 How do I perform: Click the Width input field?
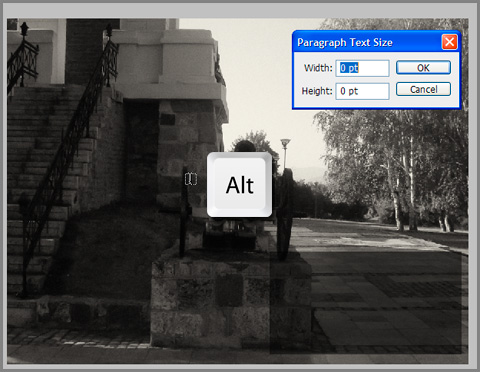tap(362, 68)
